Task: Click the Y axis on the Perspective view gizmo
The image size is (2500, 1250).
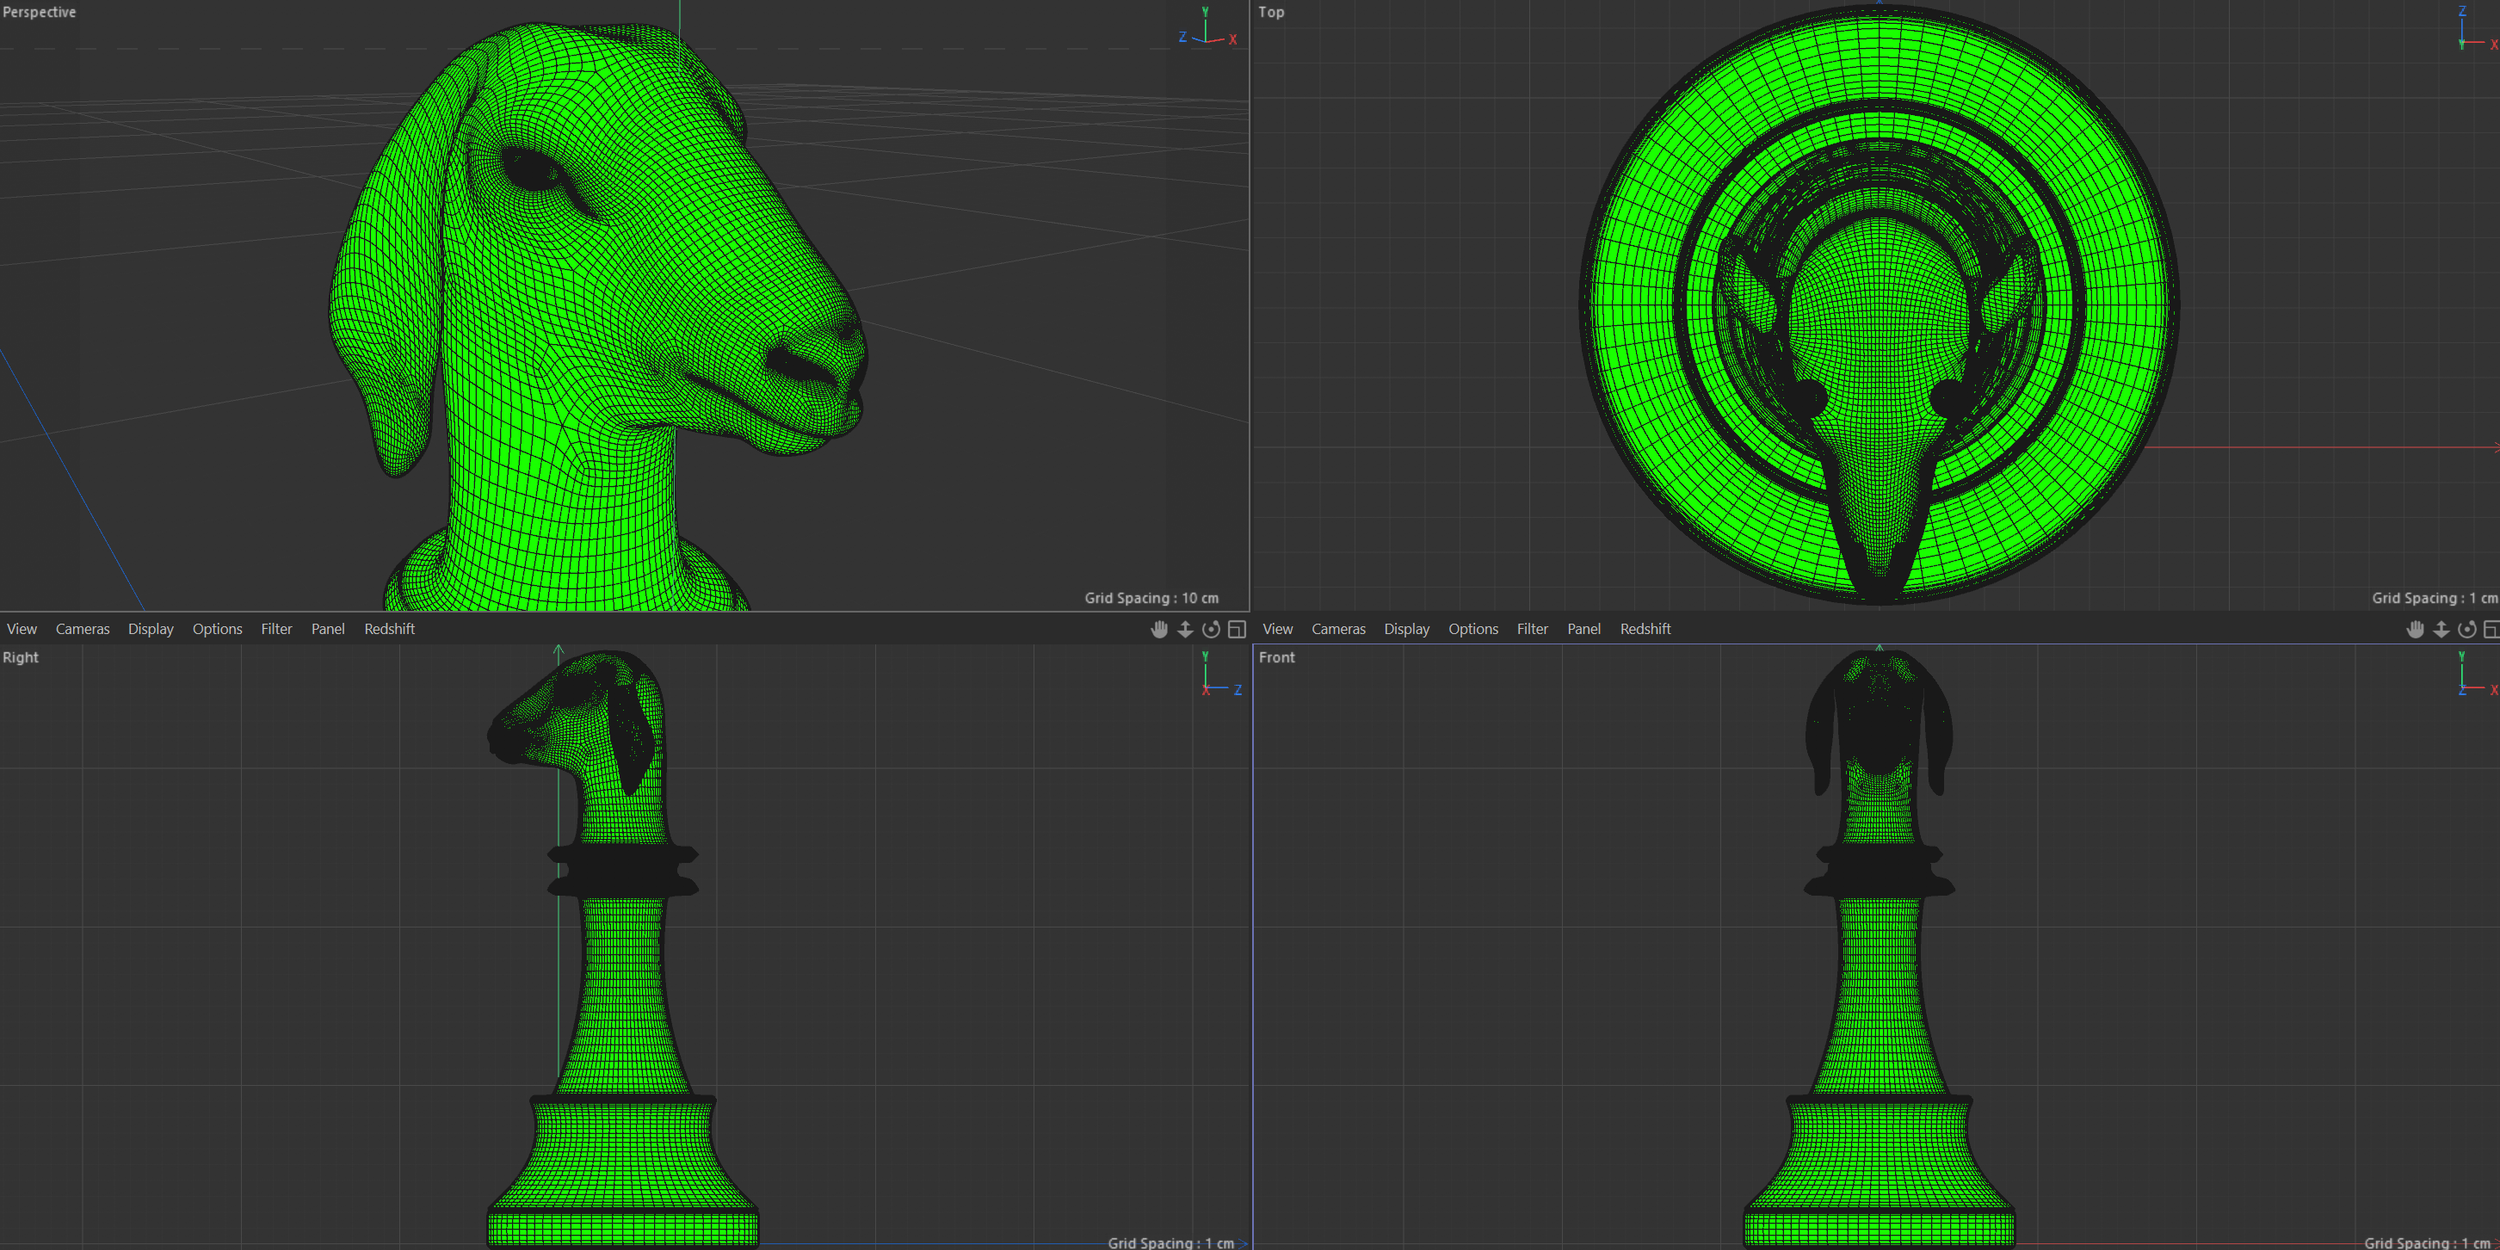Action: 1205,12
